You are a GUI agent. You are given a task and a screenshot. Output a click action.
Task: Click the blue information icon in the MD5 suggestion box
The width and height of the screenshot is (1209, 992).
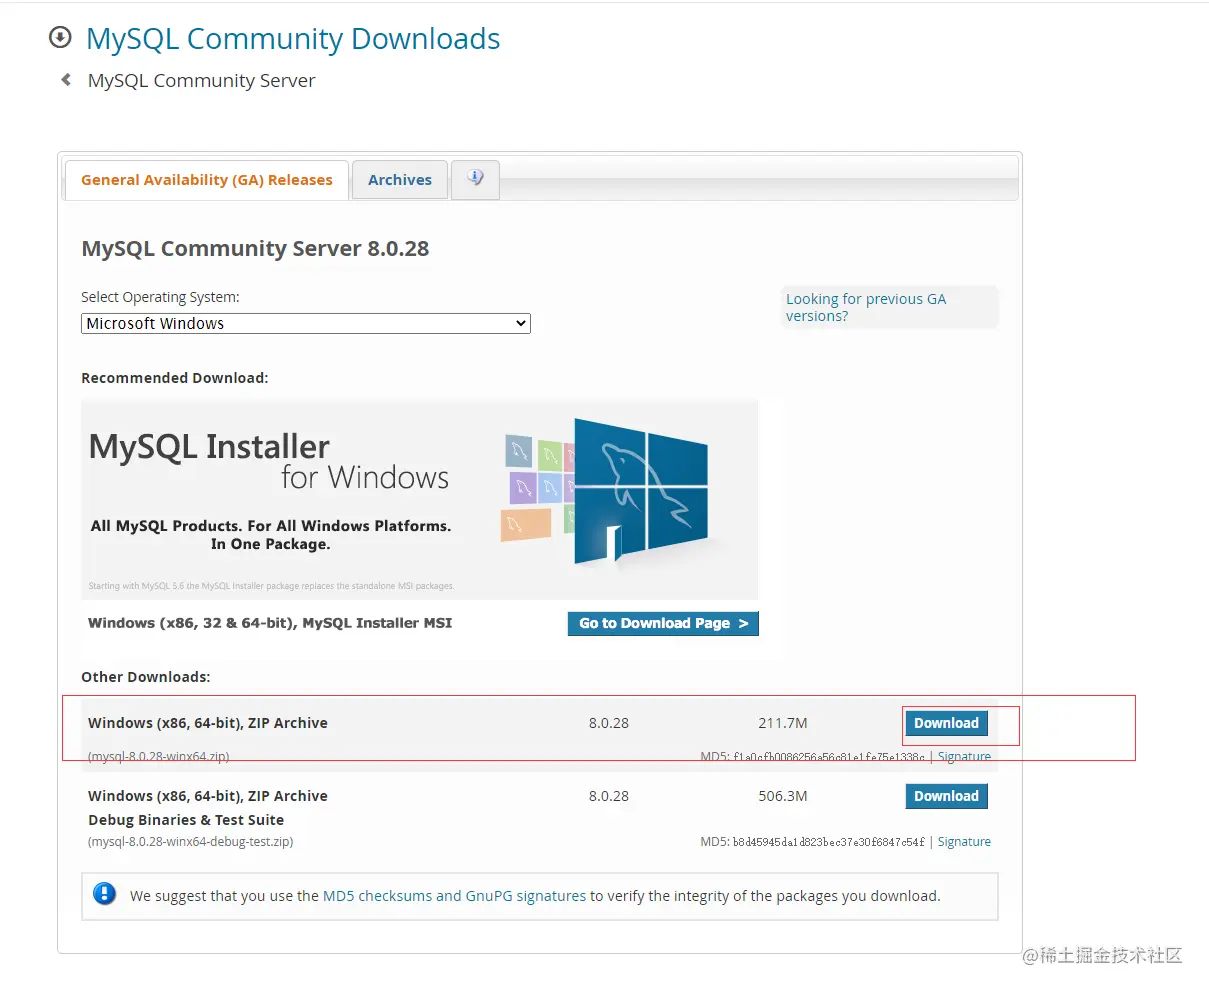click(104, 894)
